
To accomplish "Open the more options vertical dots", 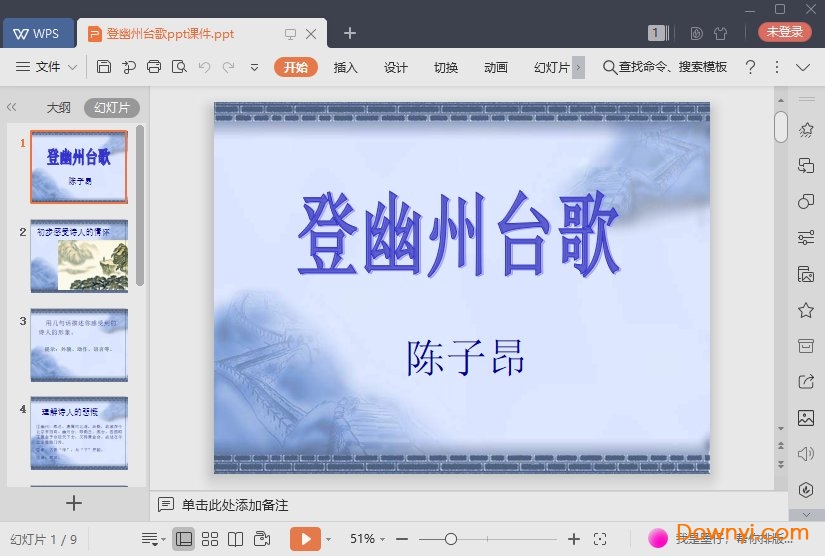I will pyautogui.click(x=777, y=67).
